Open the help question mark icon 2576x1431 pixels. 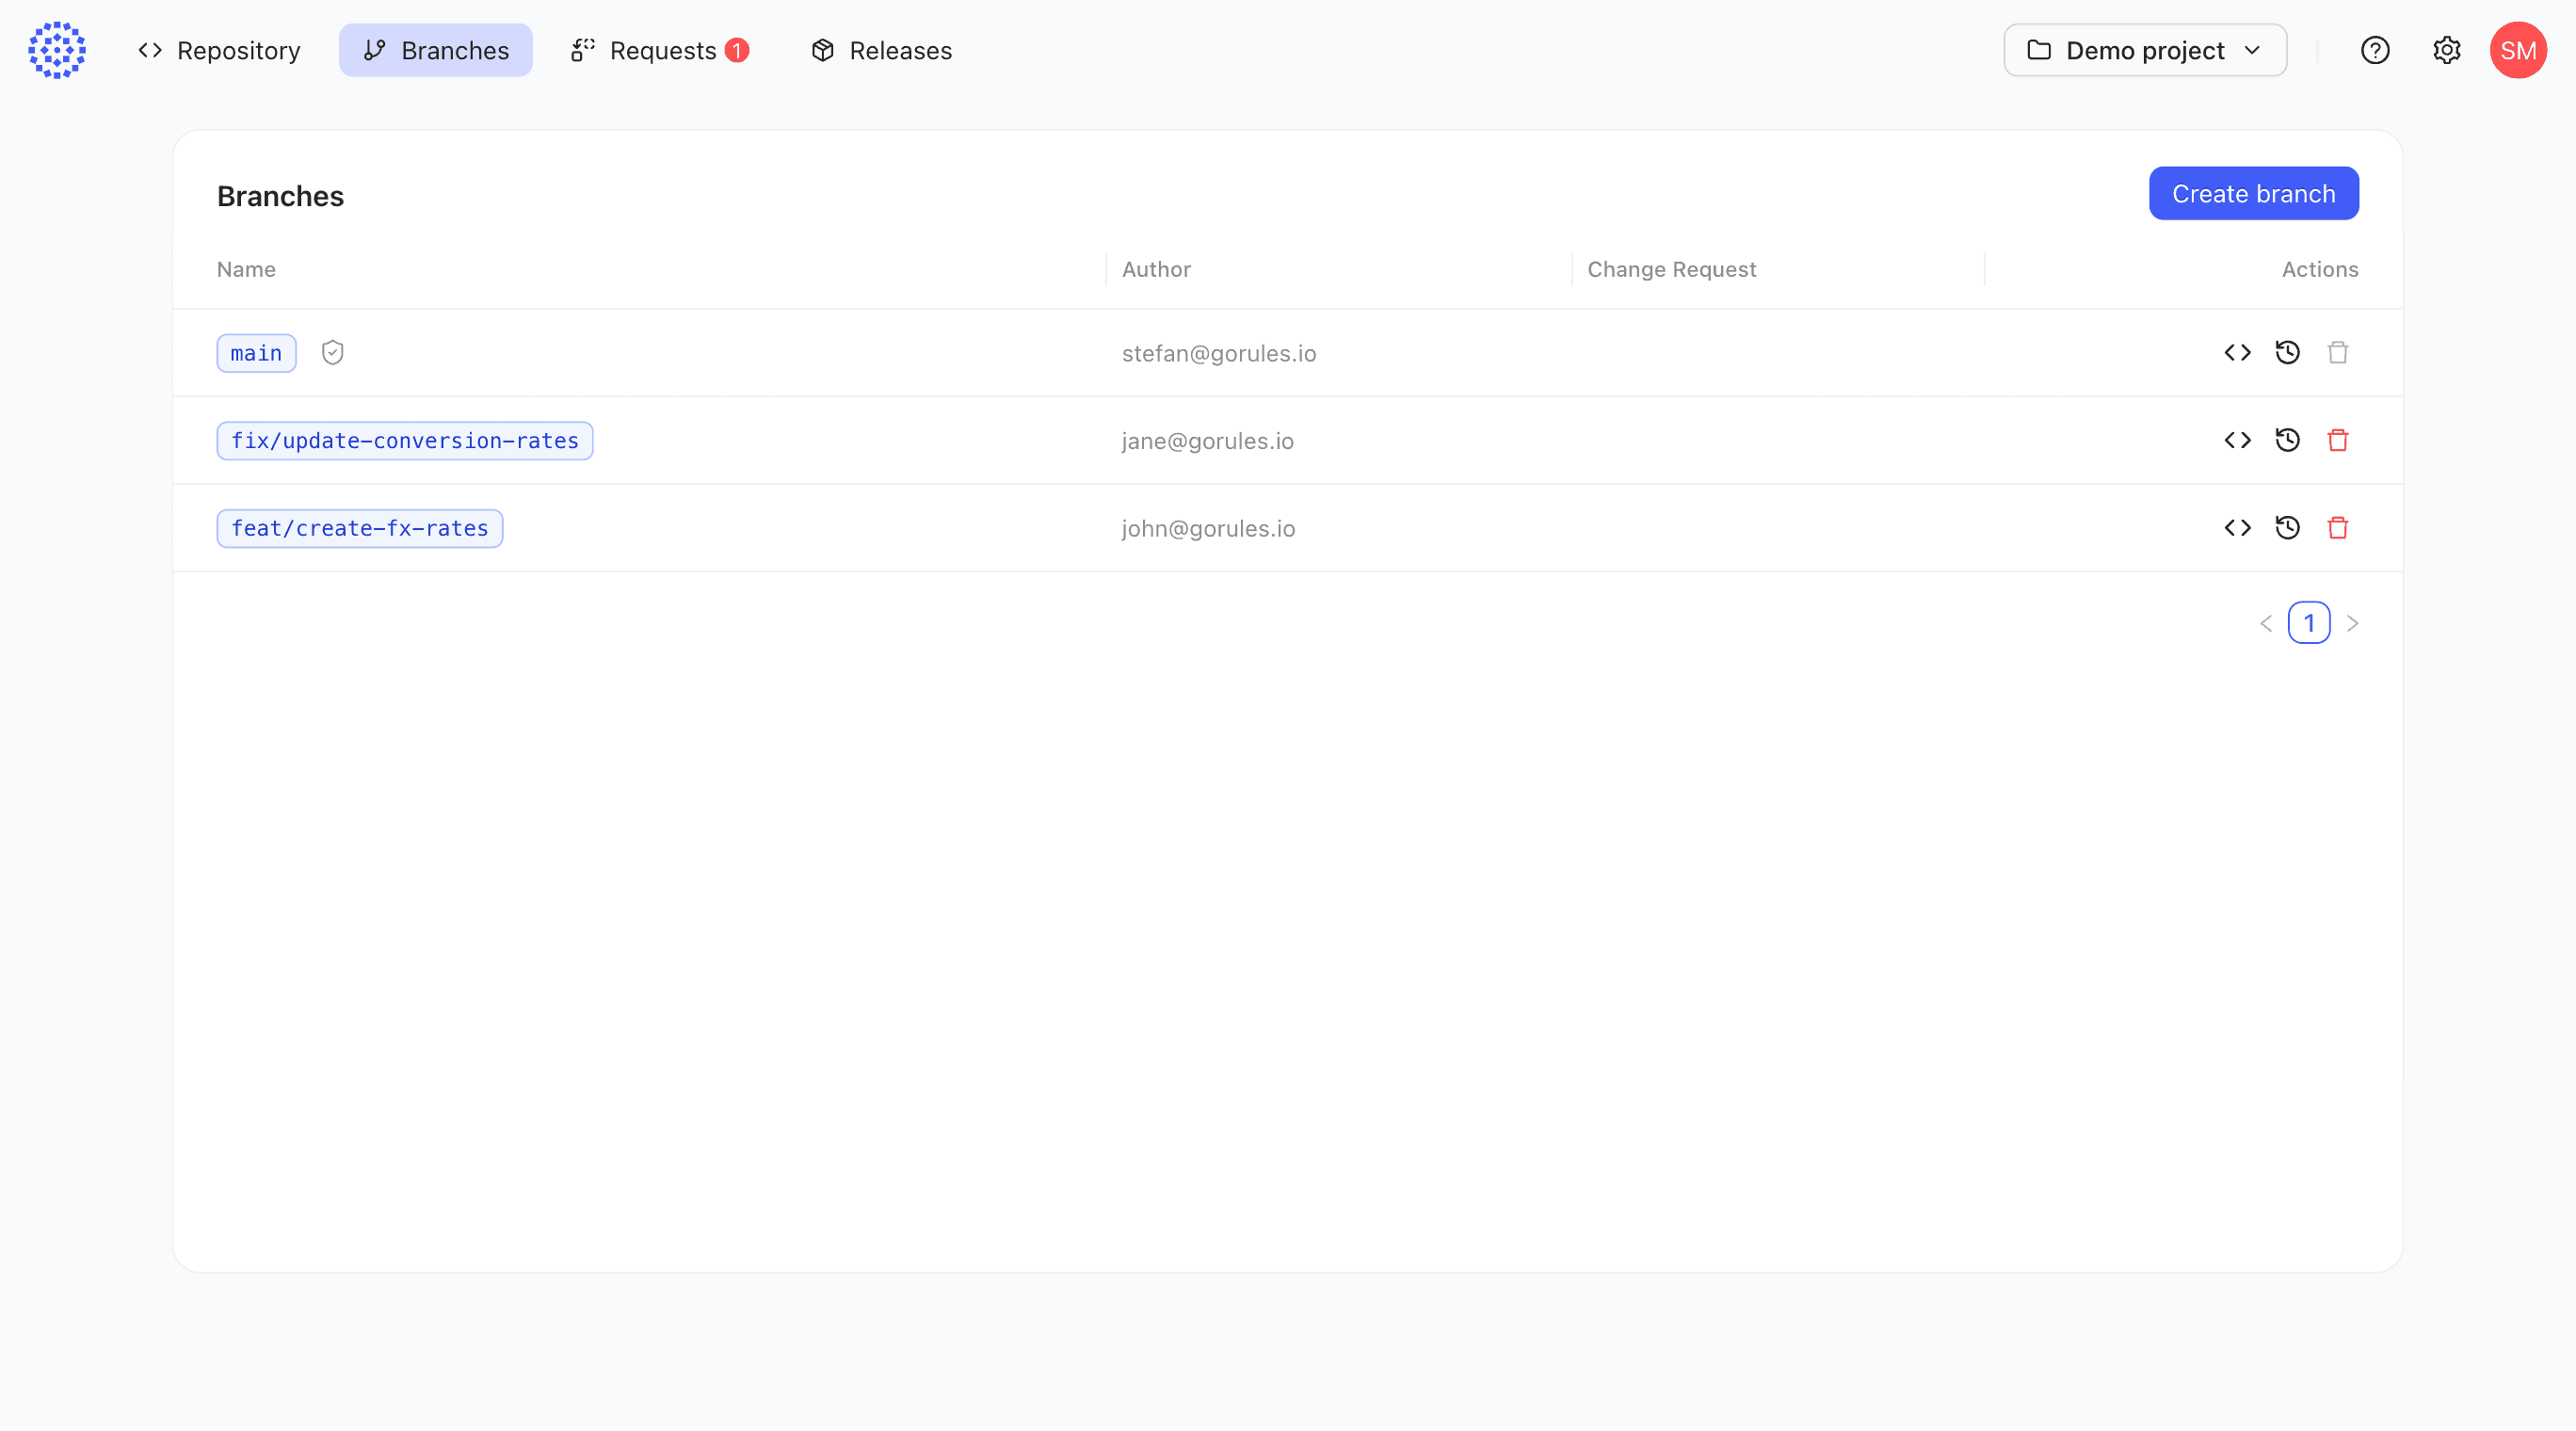pyautogui.click(x=2375, y=50)
